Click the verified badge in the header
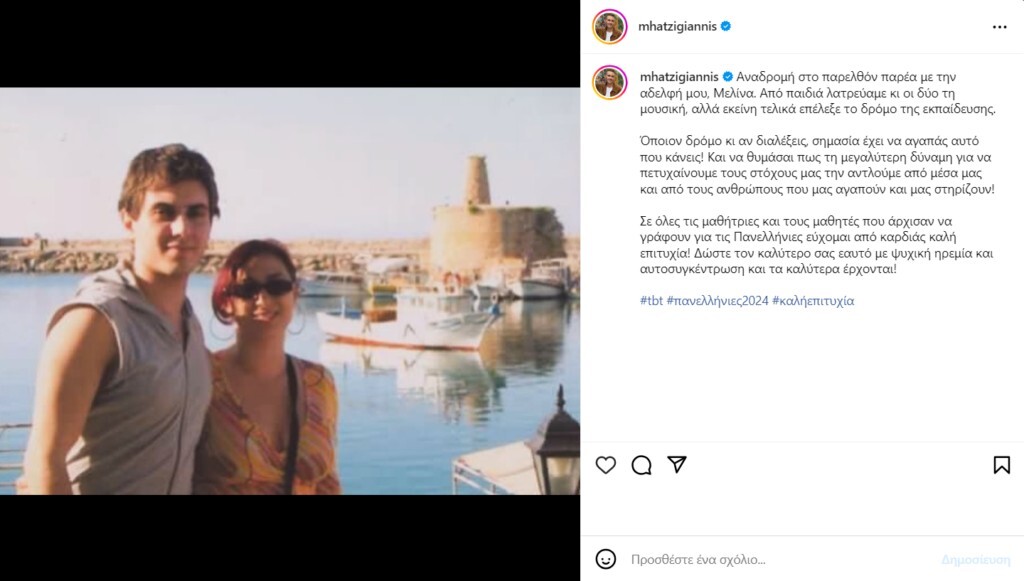 point(726,27)
